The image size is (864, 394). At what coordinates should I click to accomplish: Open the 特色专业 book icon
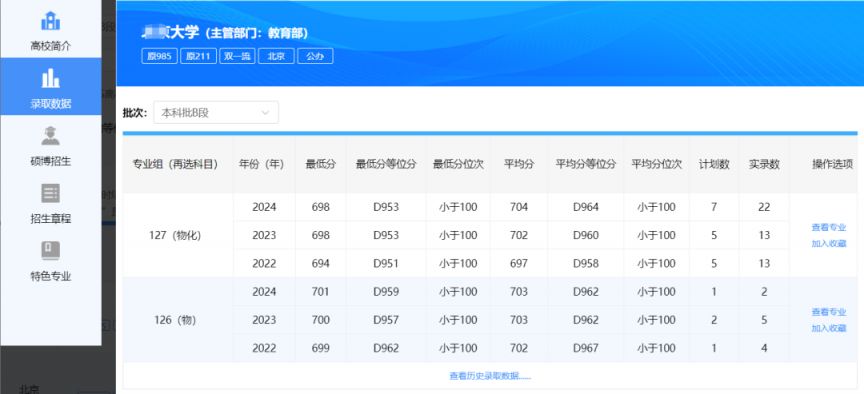51,251
